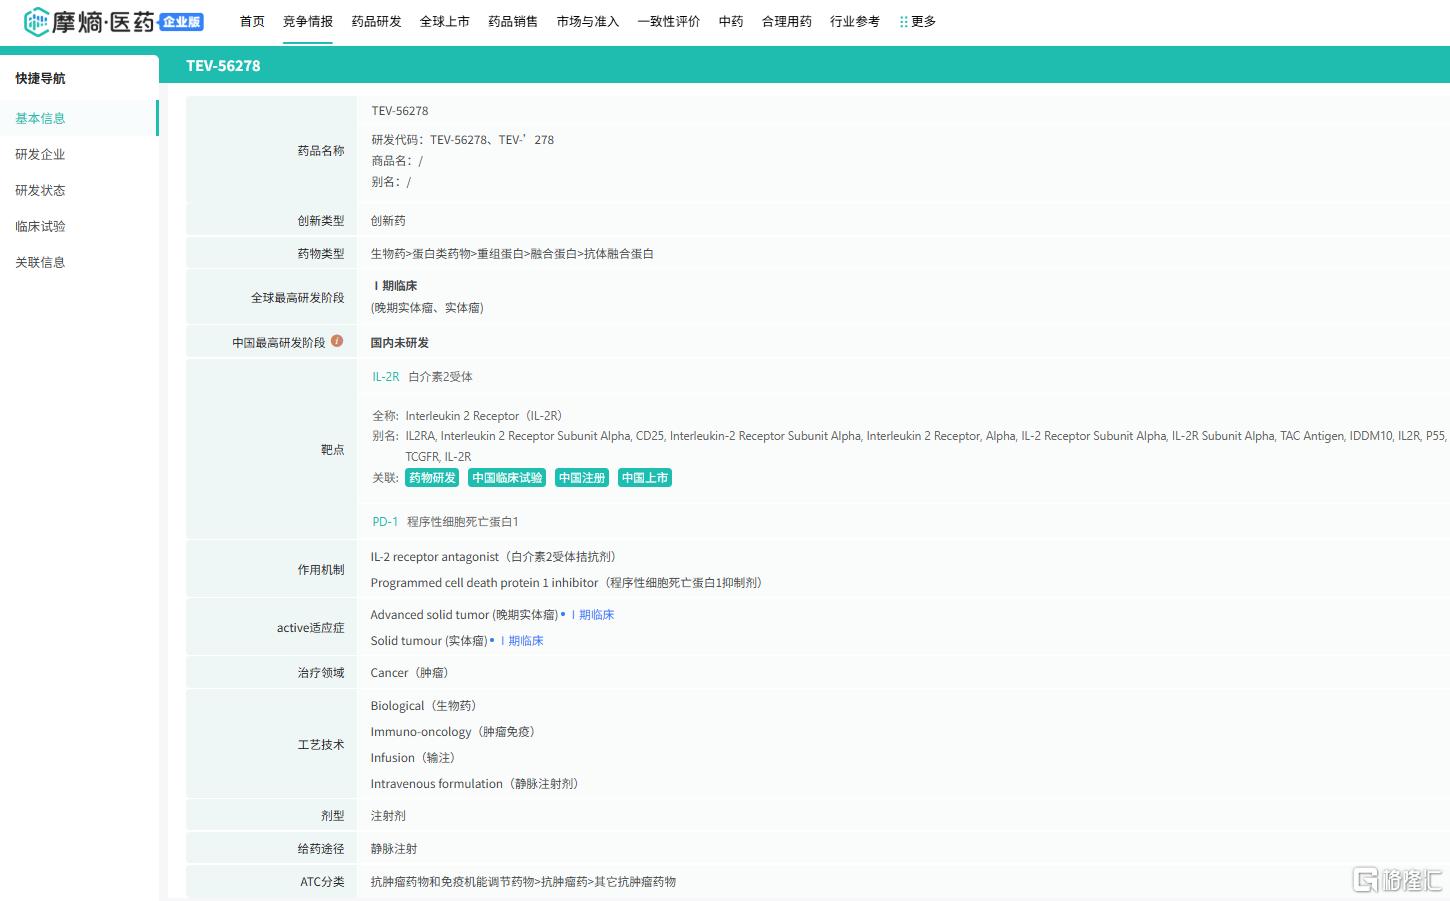
Task: Click the 国内未研发 status text
Action: [400, 343]
